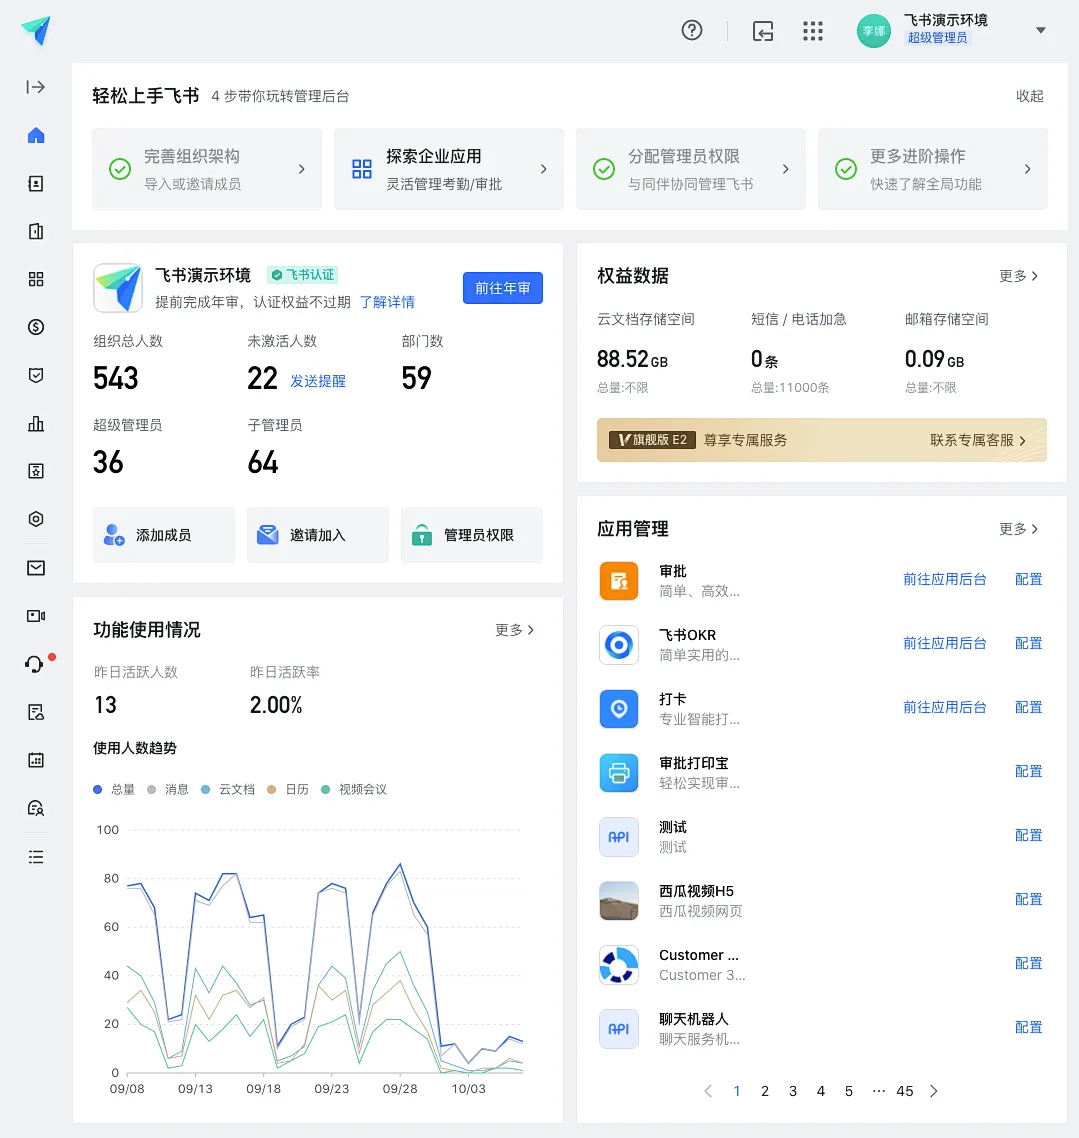The image size is (1079, 1138).
Task: Click the 李娜 user avatar
Action: tap(874, 30)
